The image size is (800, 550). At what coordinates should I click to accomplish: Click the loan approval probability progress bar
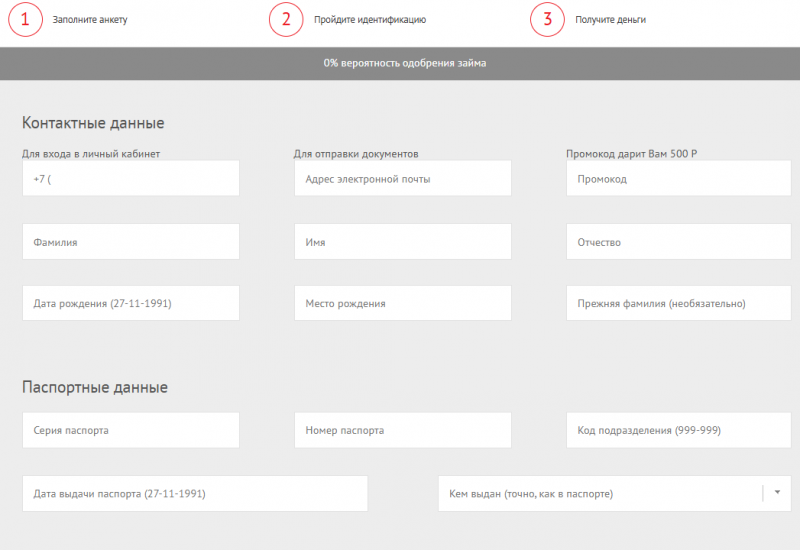[x=400, y=63]
